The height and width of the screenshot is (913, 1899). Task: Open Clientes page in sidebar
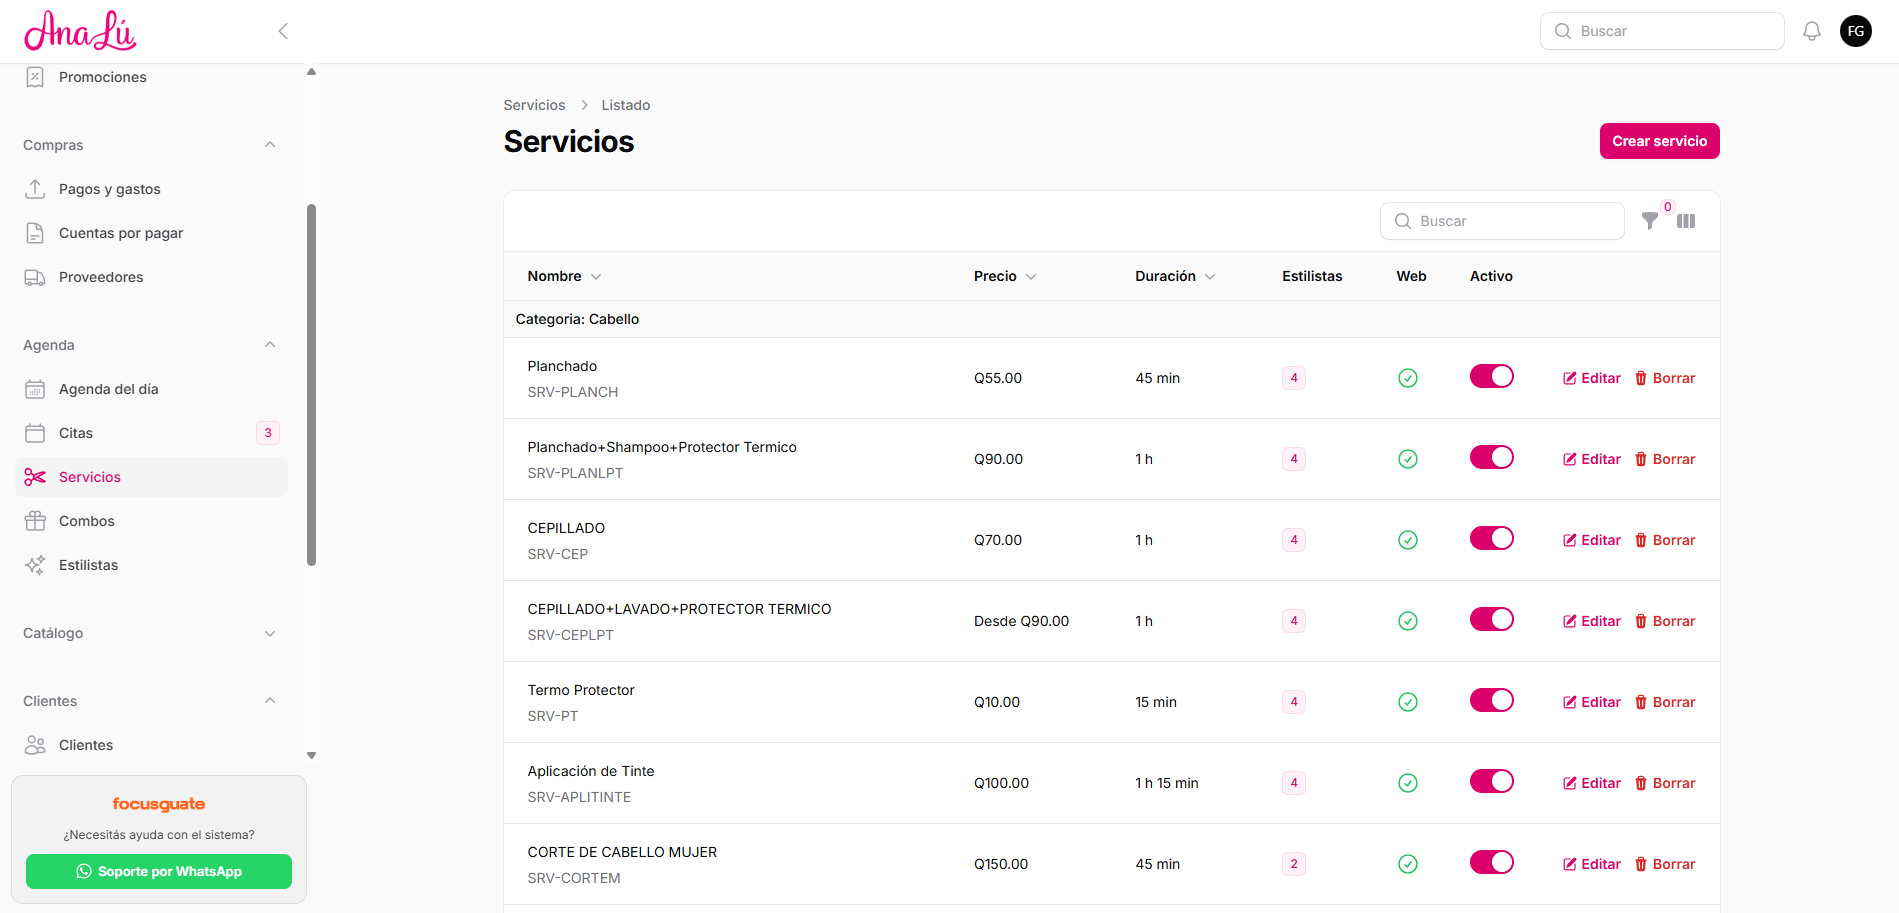[152, 745]
